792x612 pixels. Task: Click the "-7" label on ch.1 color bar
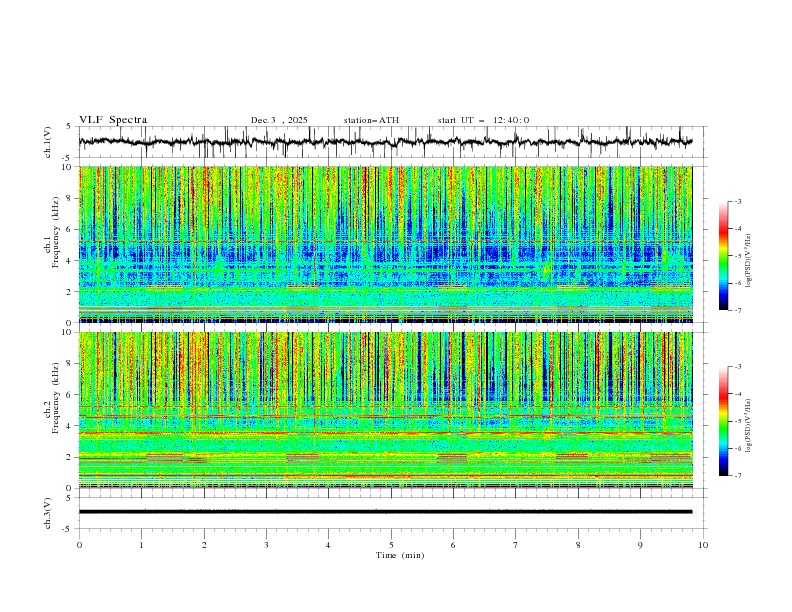(738, 310)
